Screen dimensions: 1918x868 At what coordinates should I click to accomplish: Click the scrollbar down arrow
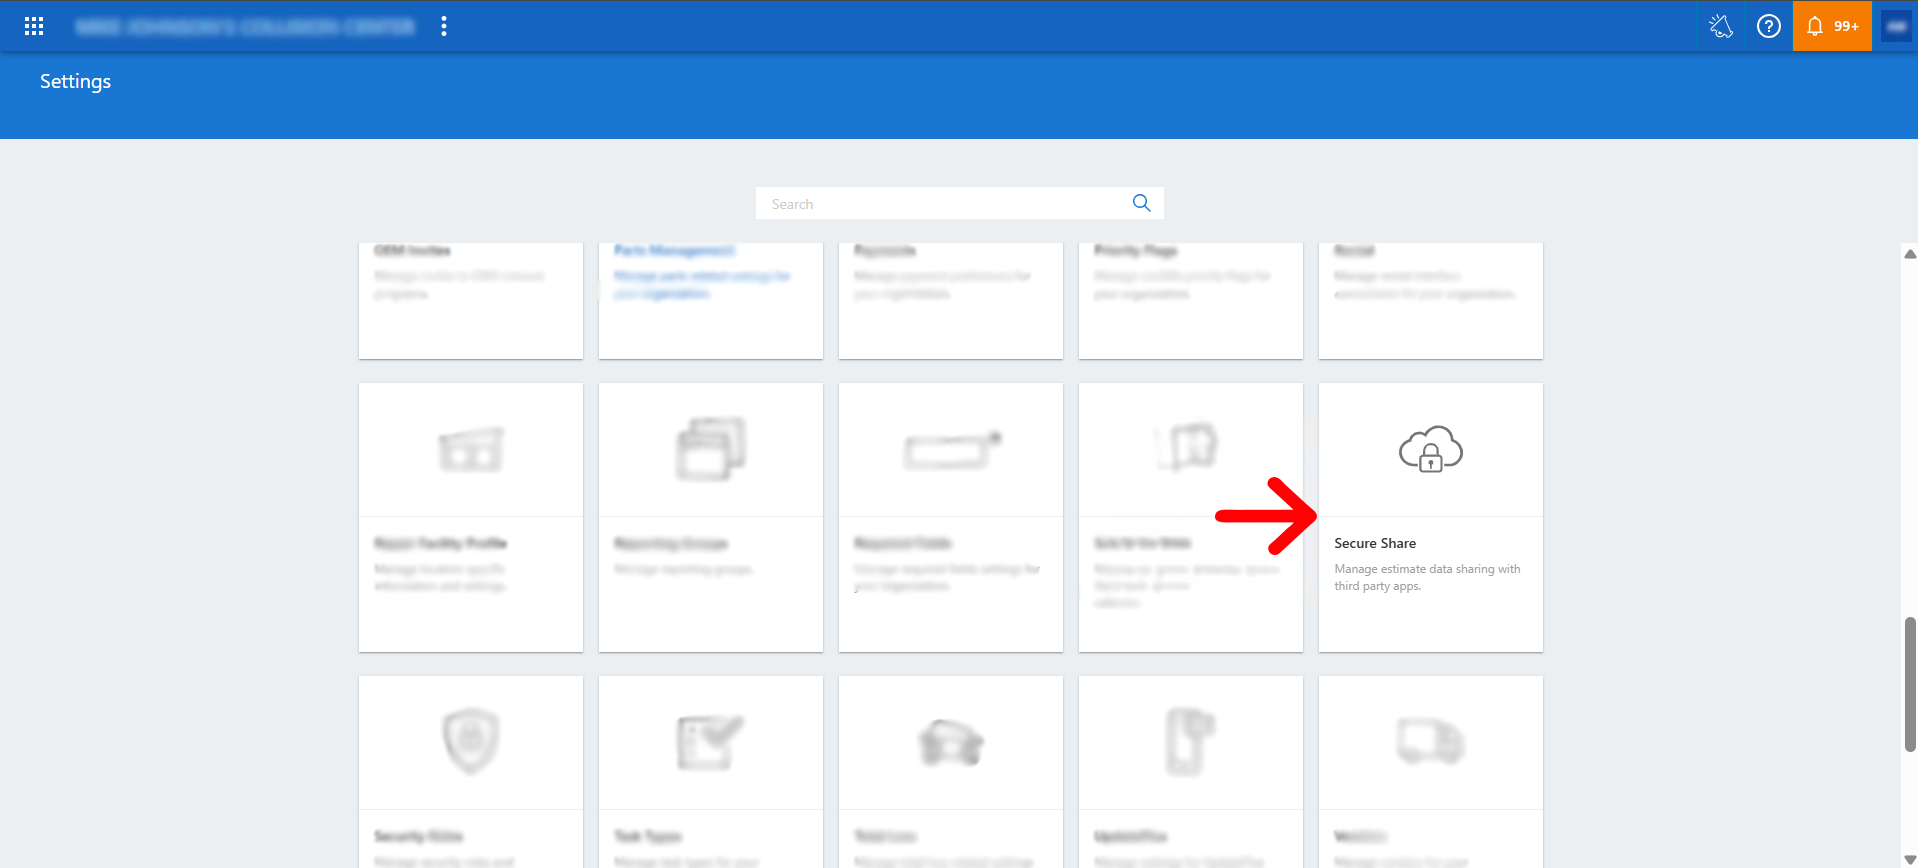(1909, 860)
